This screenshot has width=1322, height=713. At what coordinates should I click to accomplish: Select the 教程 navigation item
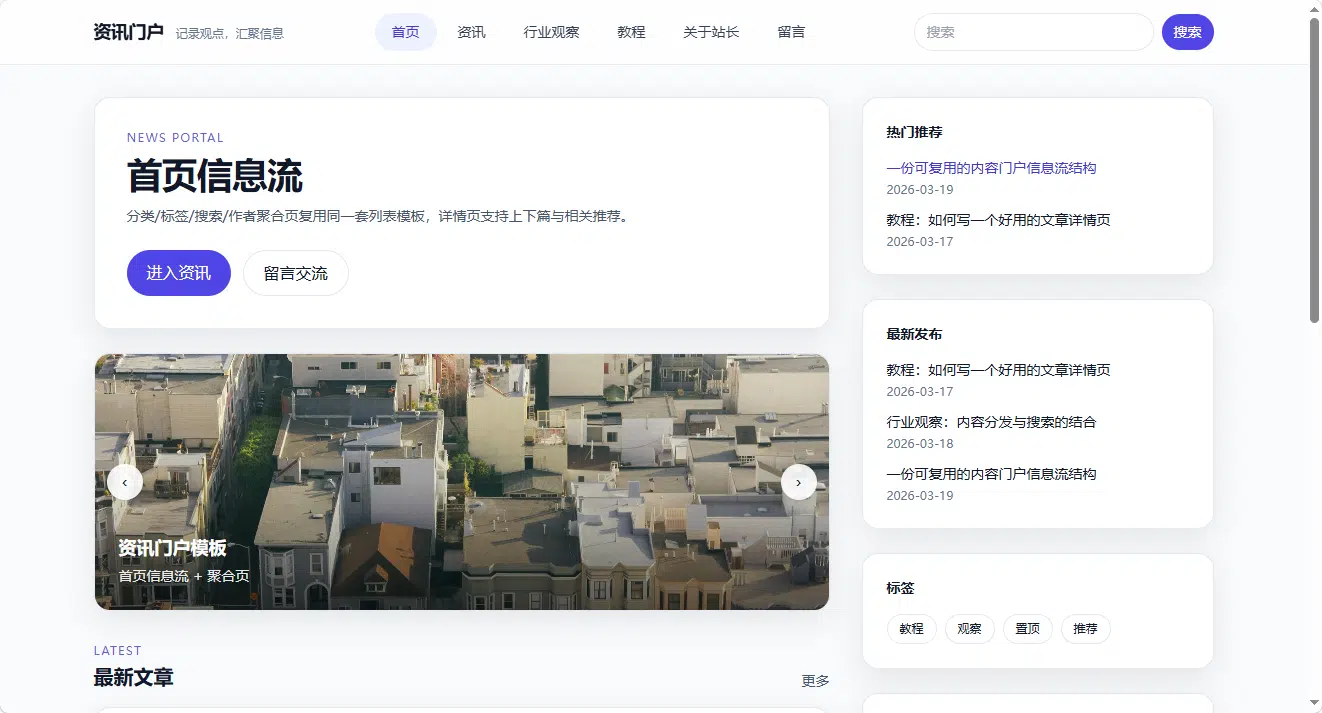(631, 32)
